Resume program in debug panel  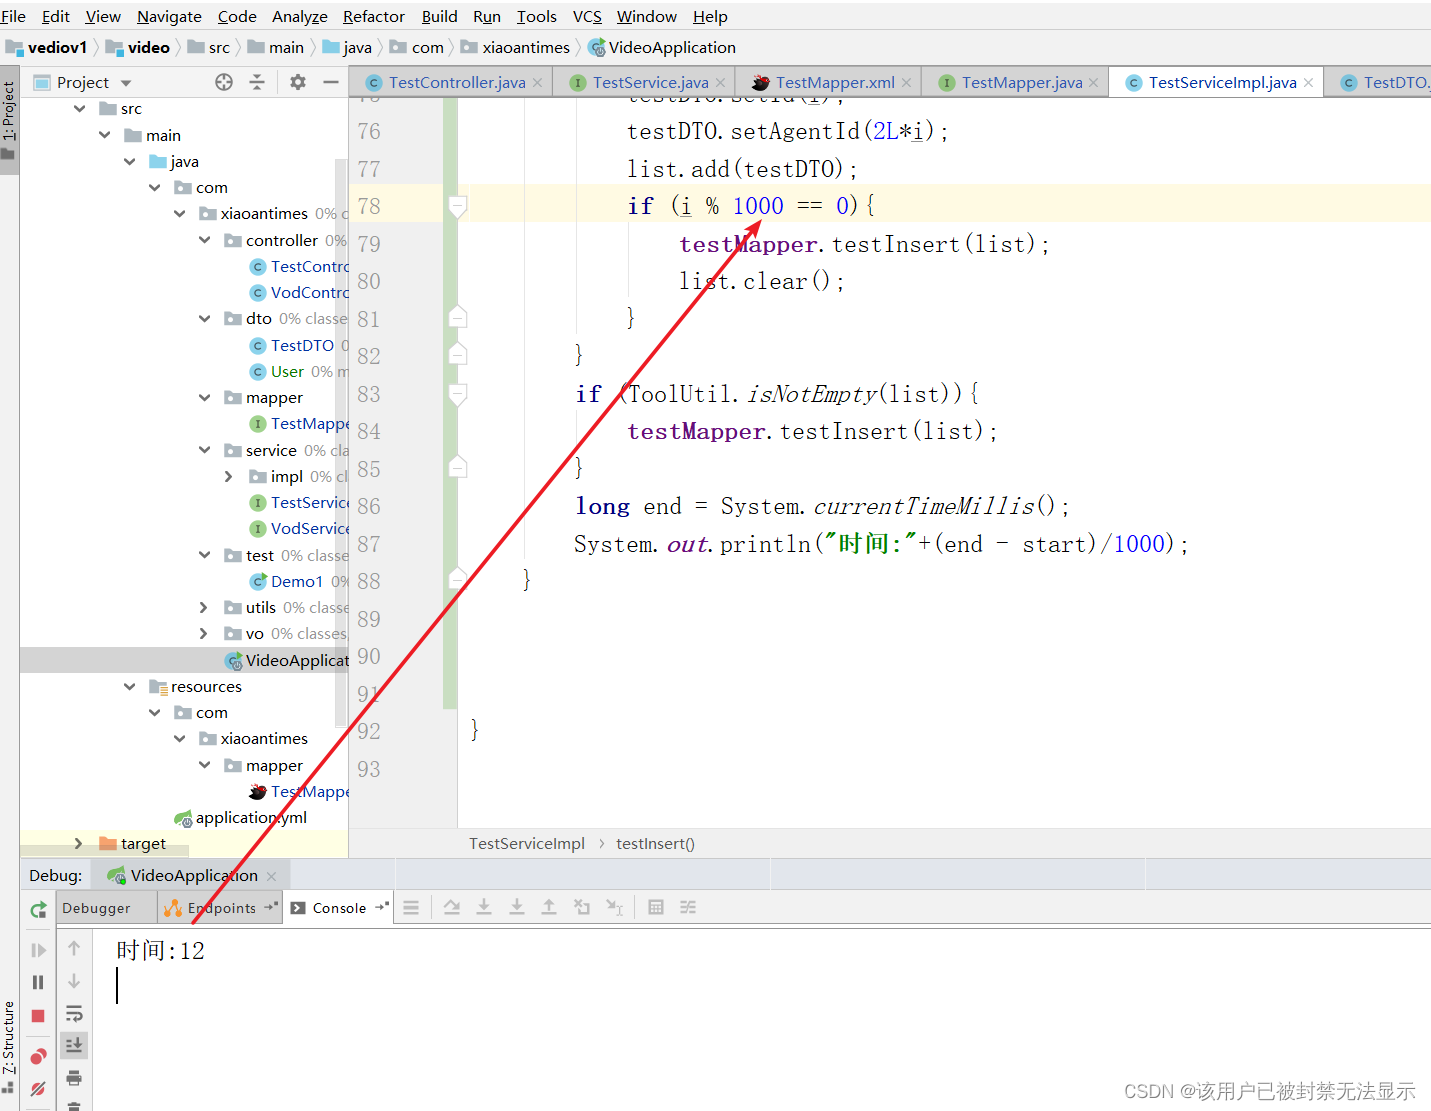pos(38,950)
